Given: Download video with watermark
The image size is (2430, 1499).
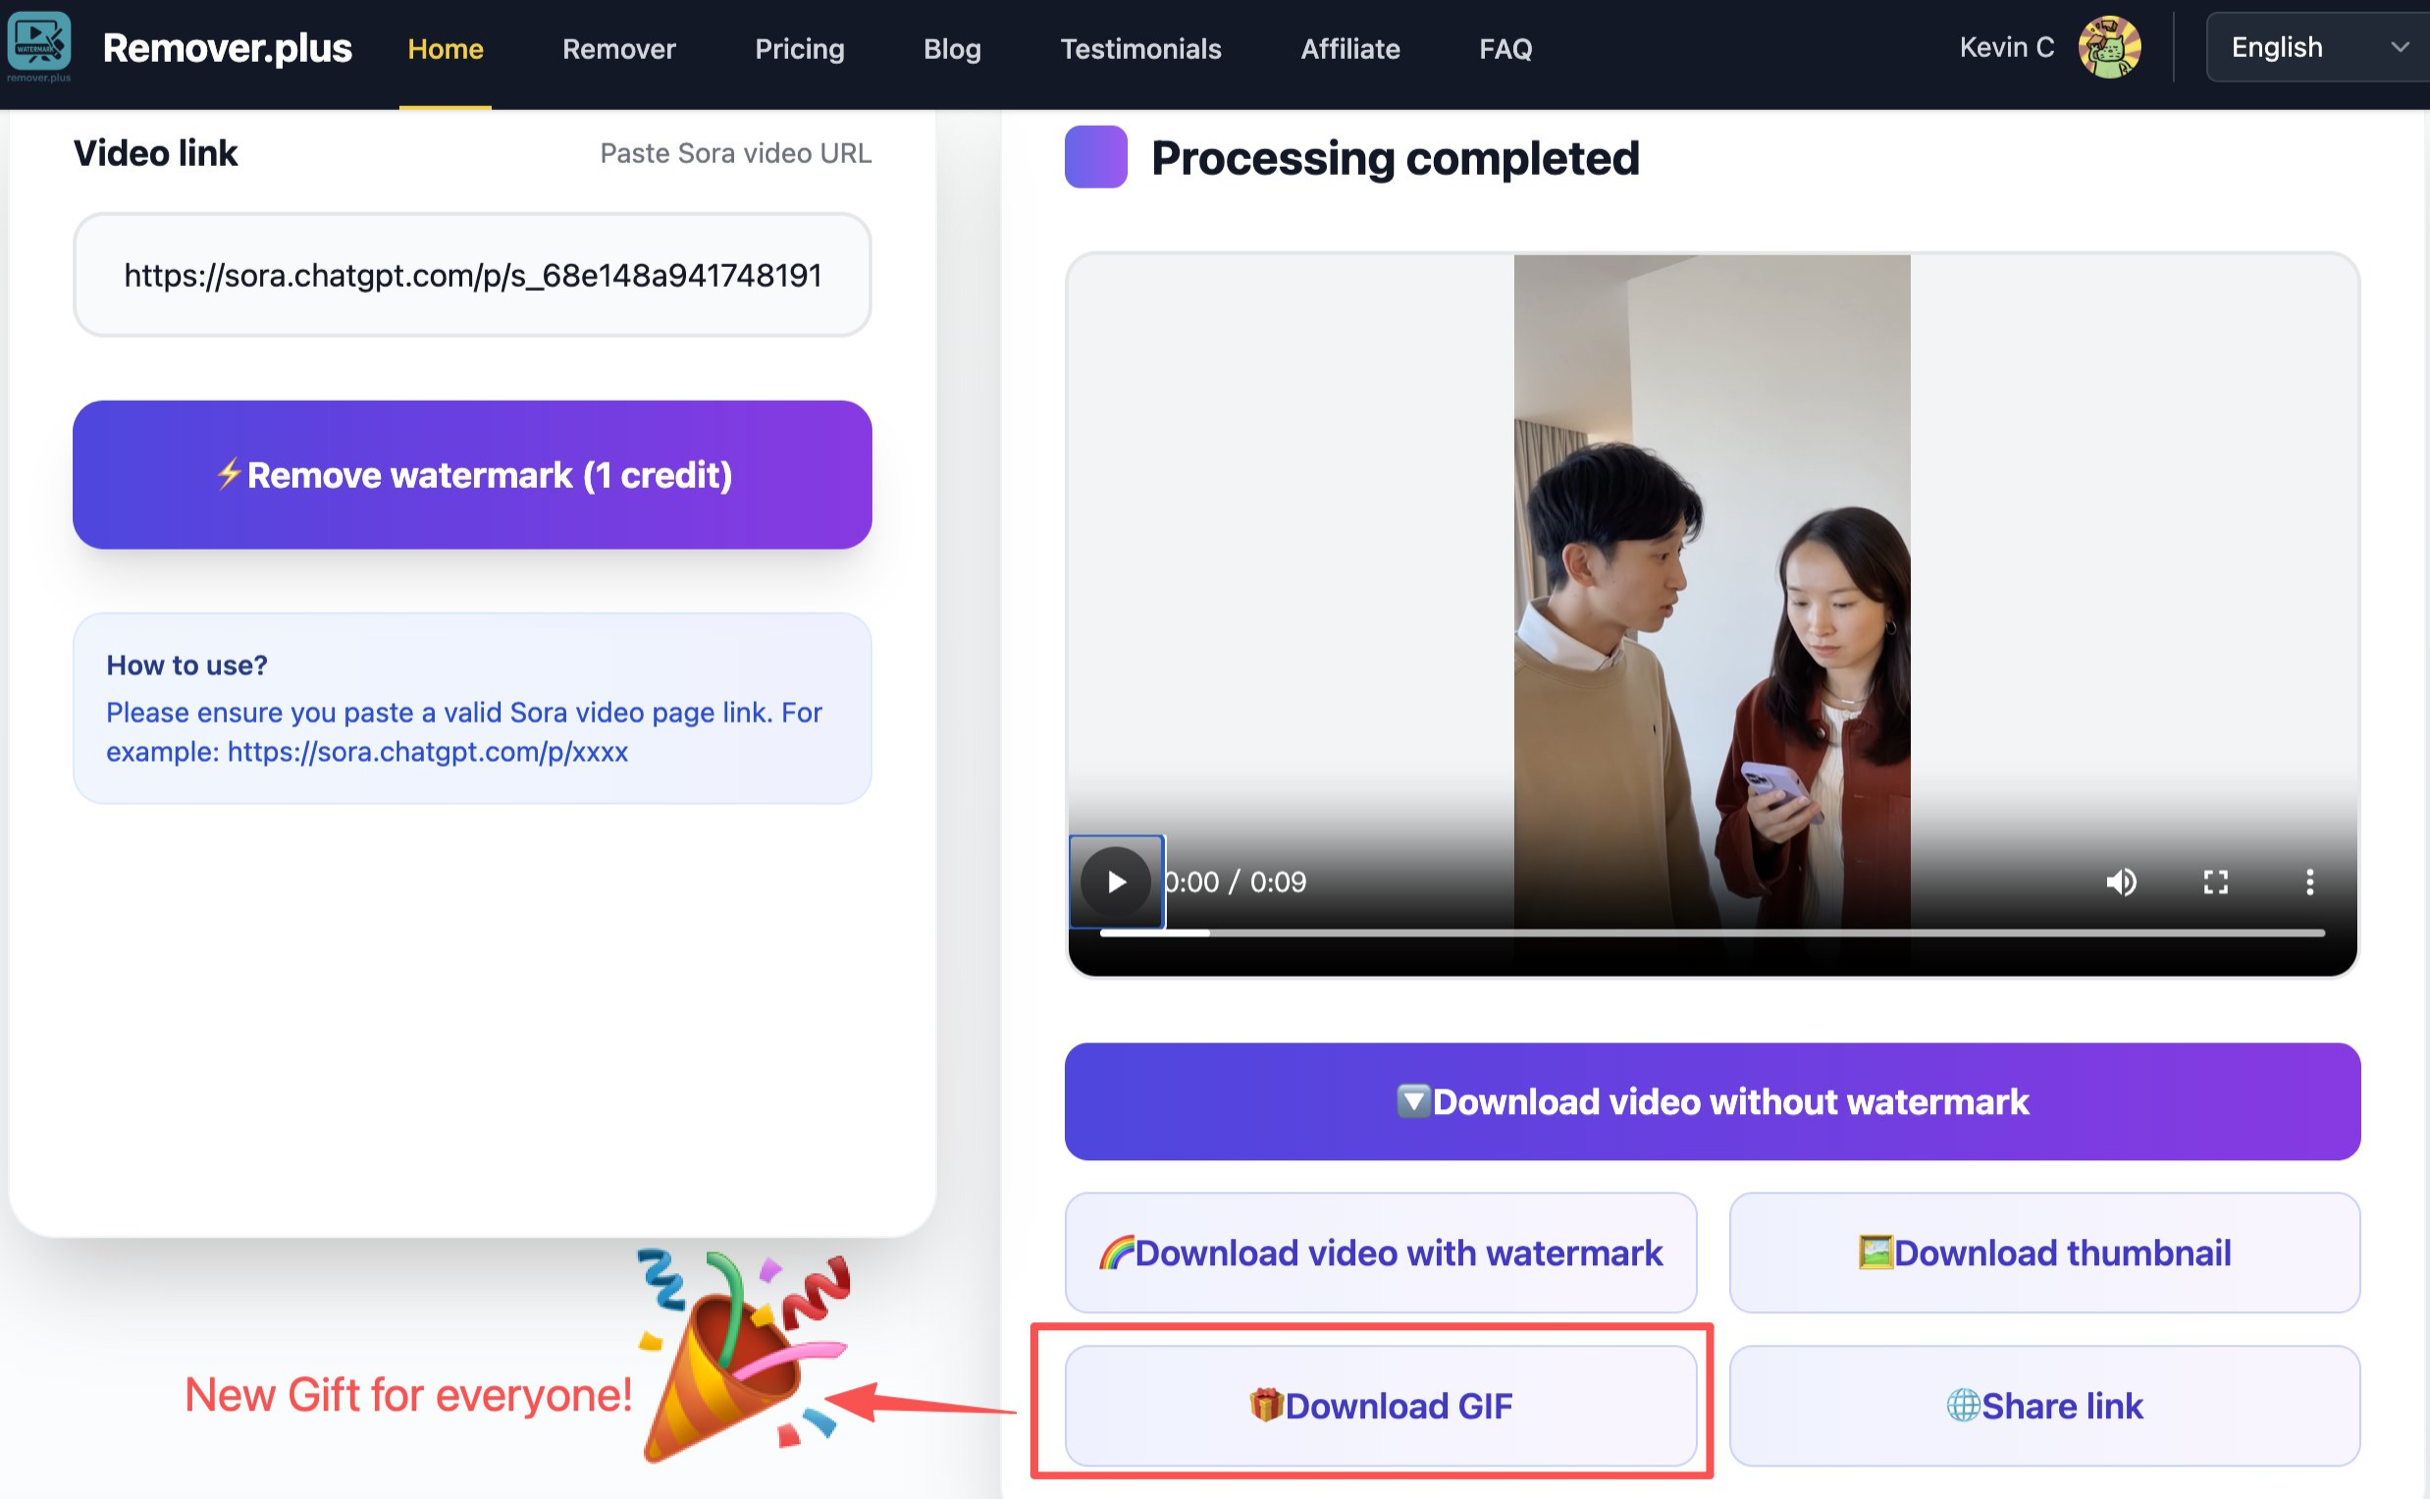Looking at the screenshot, I should (x=1380, y=1252).
